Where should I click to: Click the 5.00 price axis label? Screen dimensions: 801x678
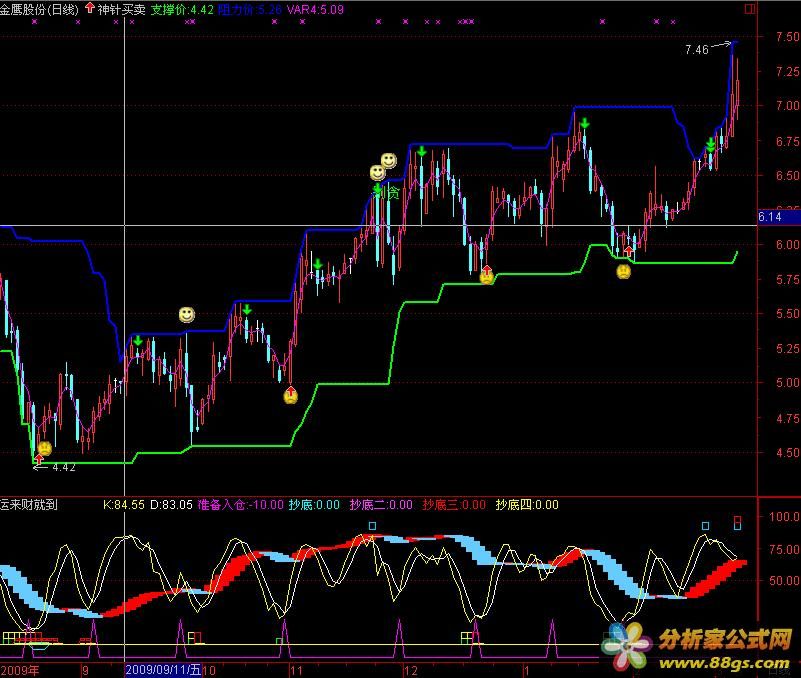pos(787,383)
